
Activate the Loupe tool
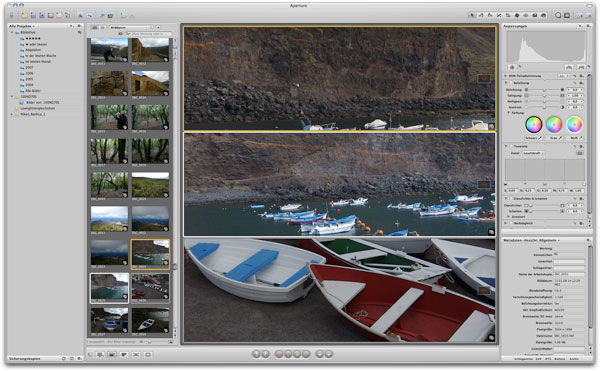558,15
